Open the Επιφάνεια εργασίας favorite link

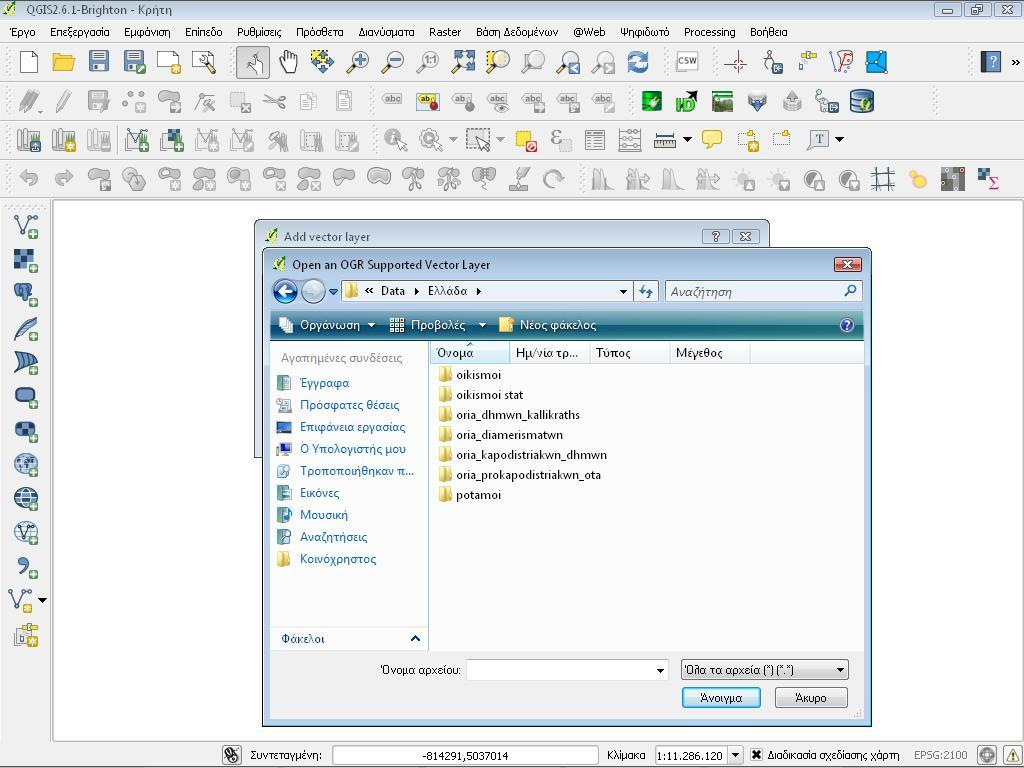click(352, 426)
